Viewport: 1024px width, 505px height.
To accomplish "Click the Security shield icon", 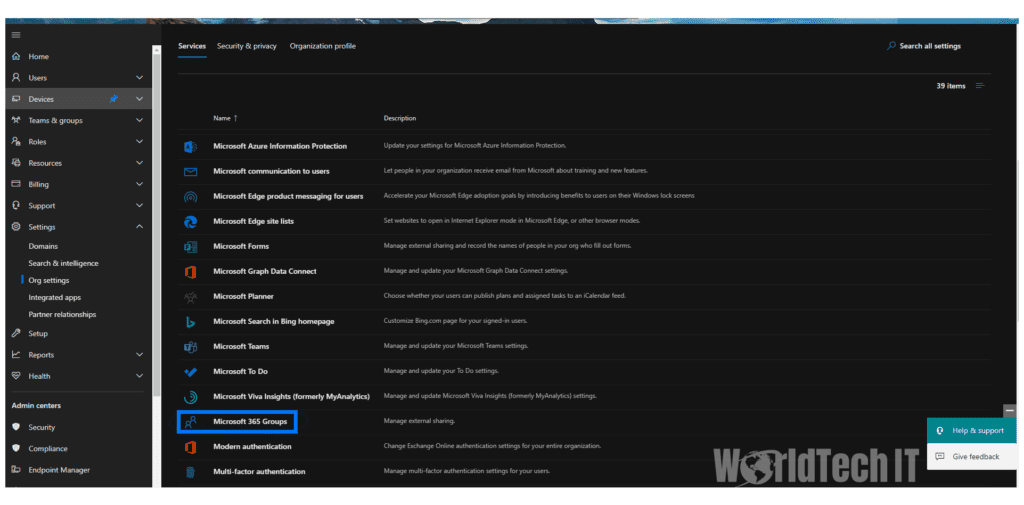I will (16, 427).
